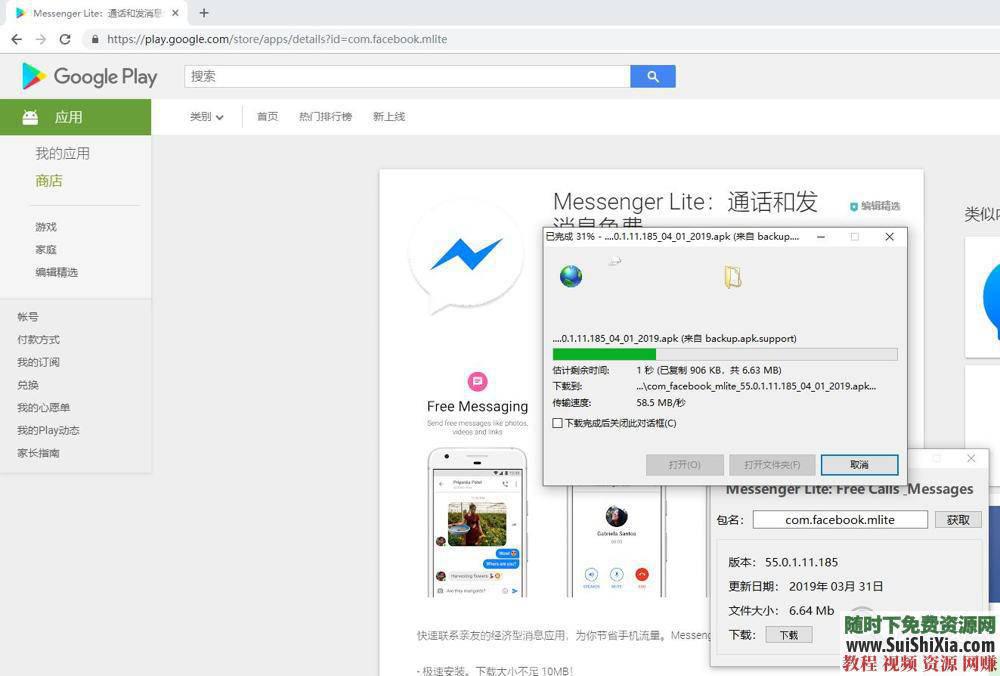Open the 类别 dropdown menu

click(203, 117)
